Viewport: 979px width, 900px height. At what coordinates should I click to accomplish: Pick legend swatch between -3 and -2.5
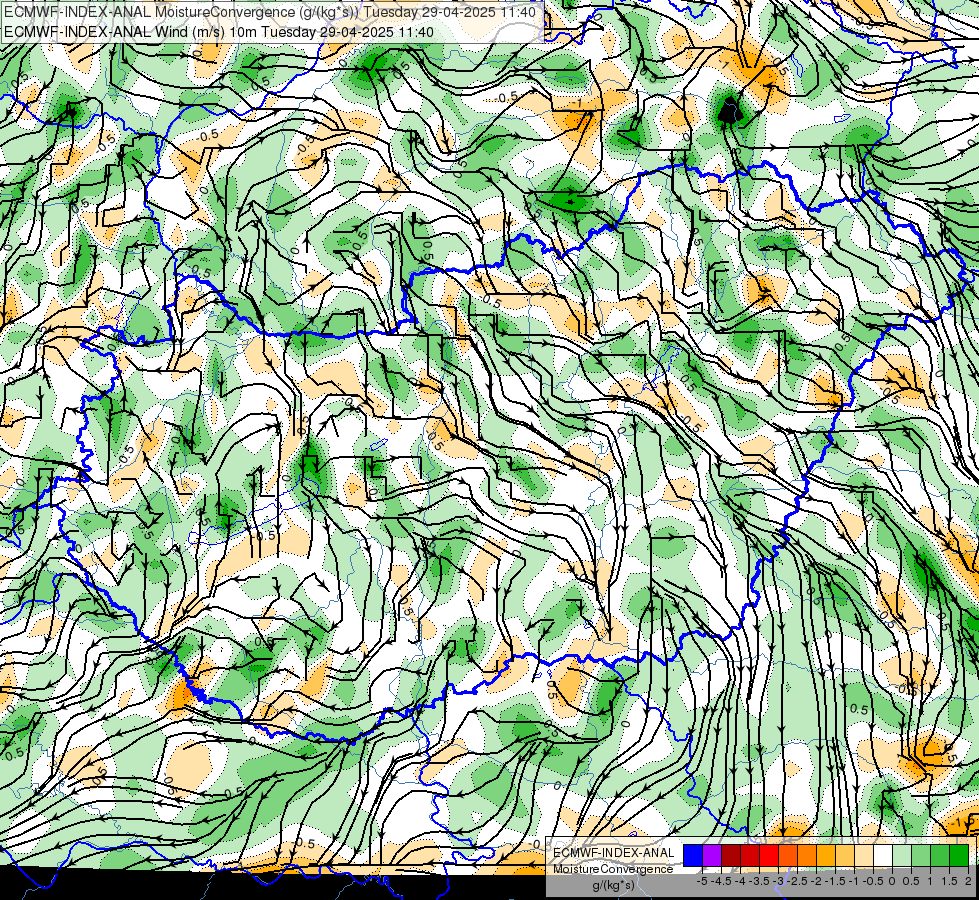[x=788, y=855]
